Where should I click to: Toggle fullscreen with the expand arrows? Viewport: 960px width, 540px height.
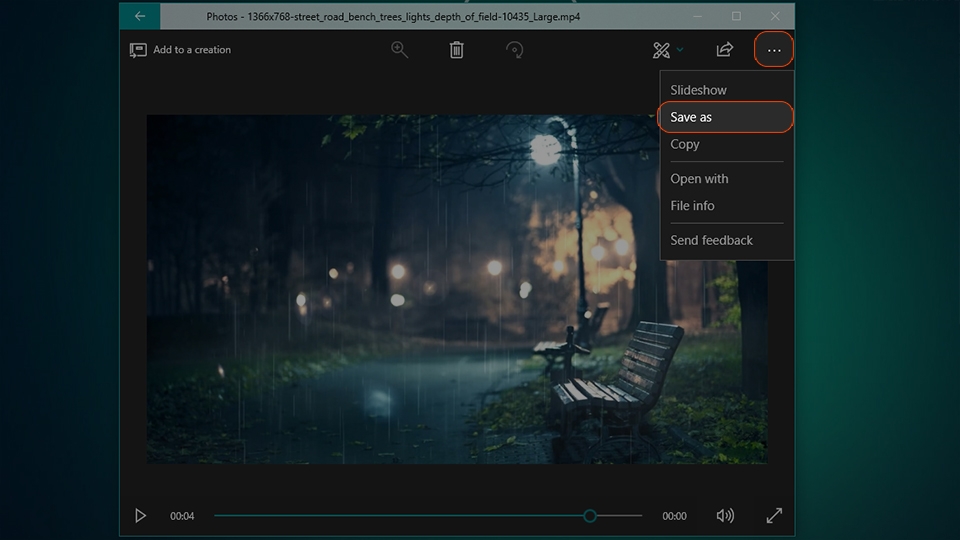(x=774, y=516)
